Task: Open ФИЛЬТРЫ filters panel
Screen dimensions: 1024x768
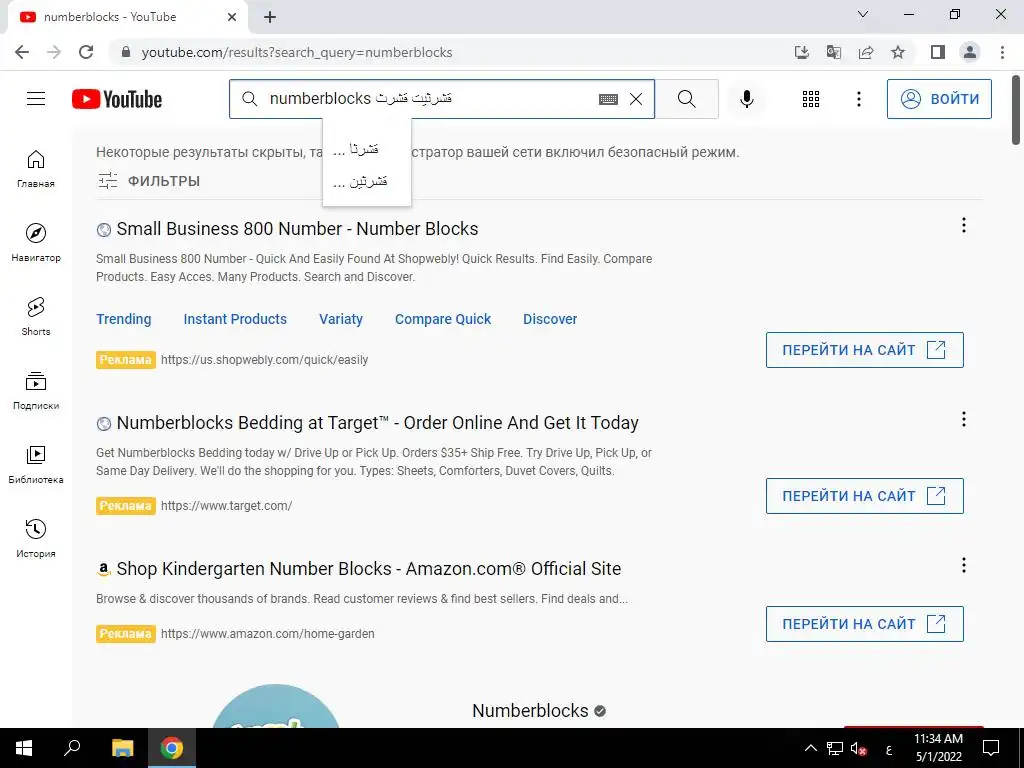Action: click(x=149, y=181)
